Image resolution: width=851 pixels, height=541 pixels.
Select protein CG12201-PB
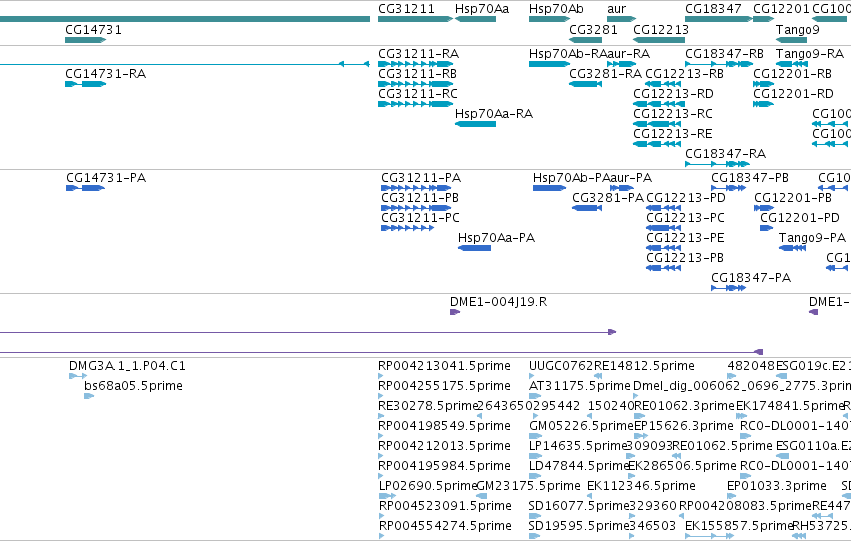pyautogui.click(x=793, y=198)
